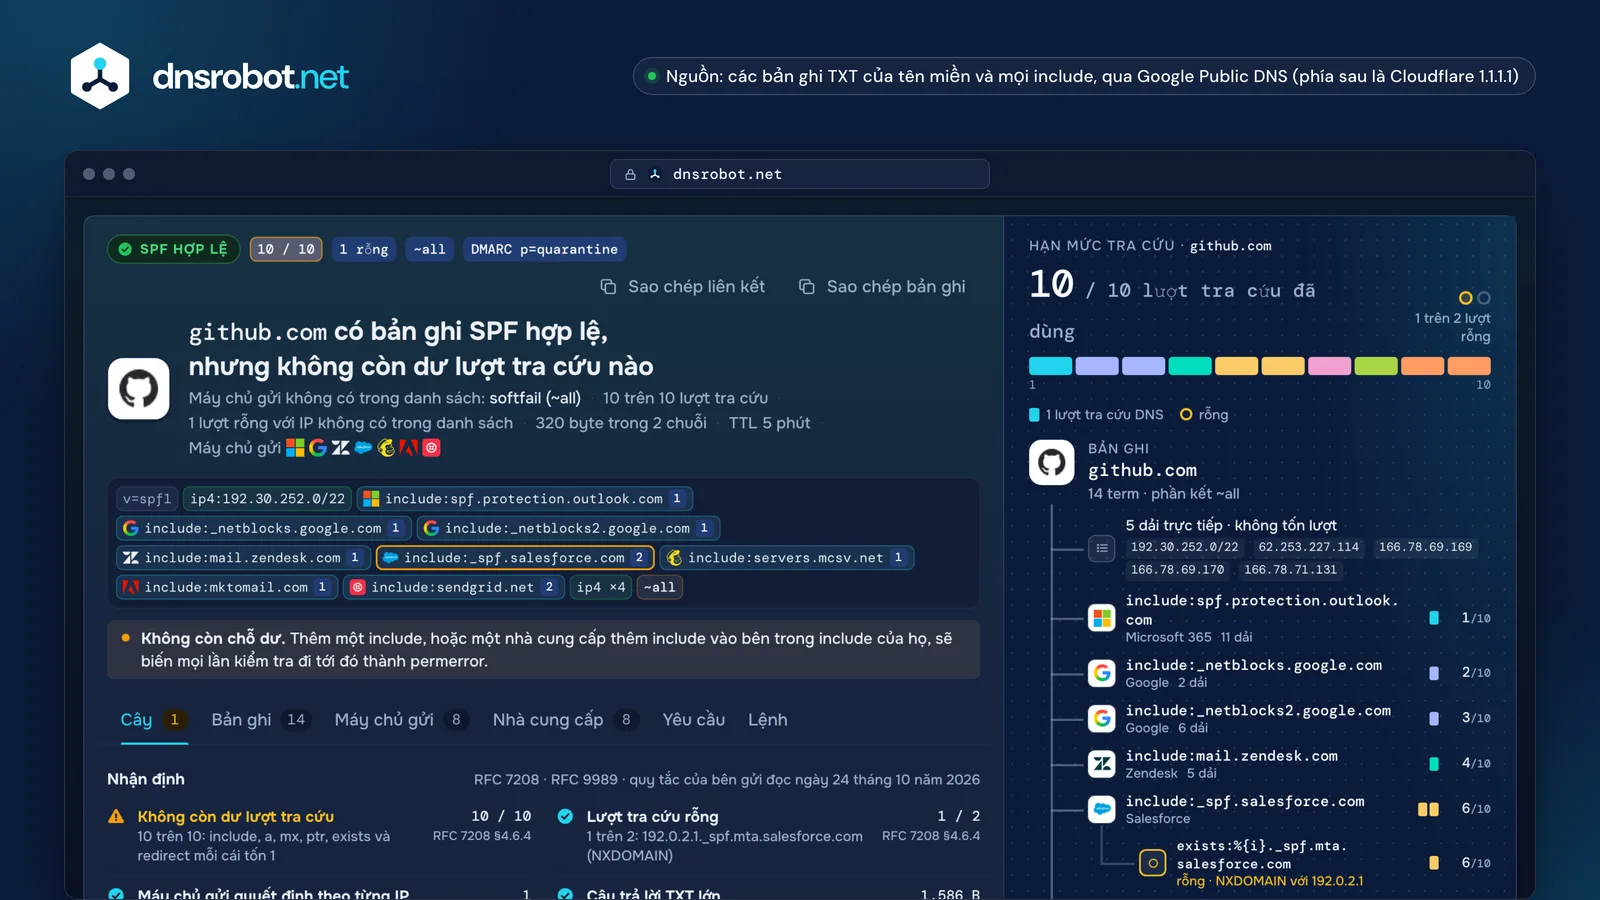Click the large GitHub logo beside the main heading
This screenshot has height=900, width=1600.
[x=139, y=388]
